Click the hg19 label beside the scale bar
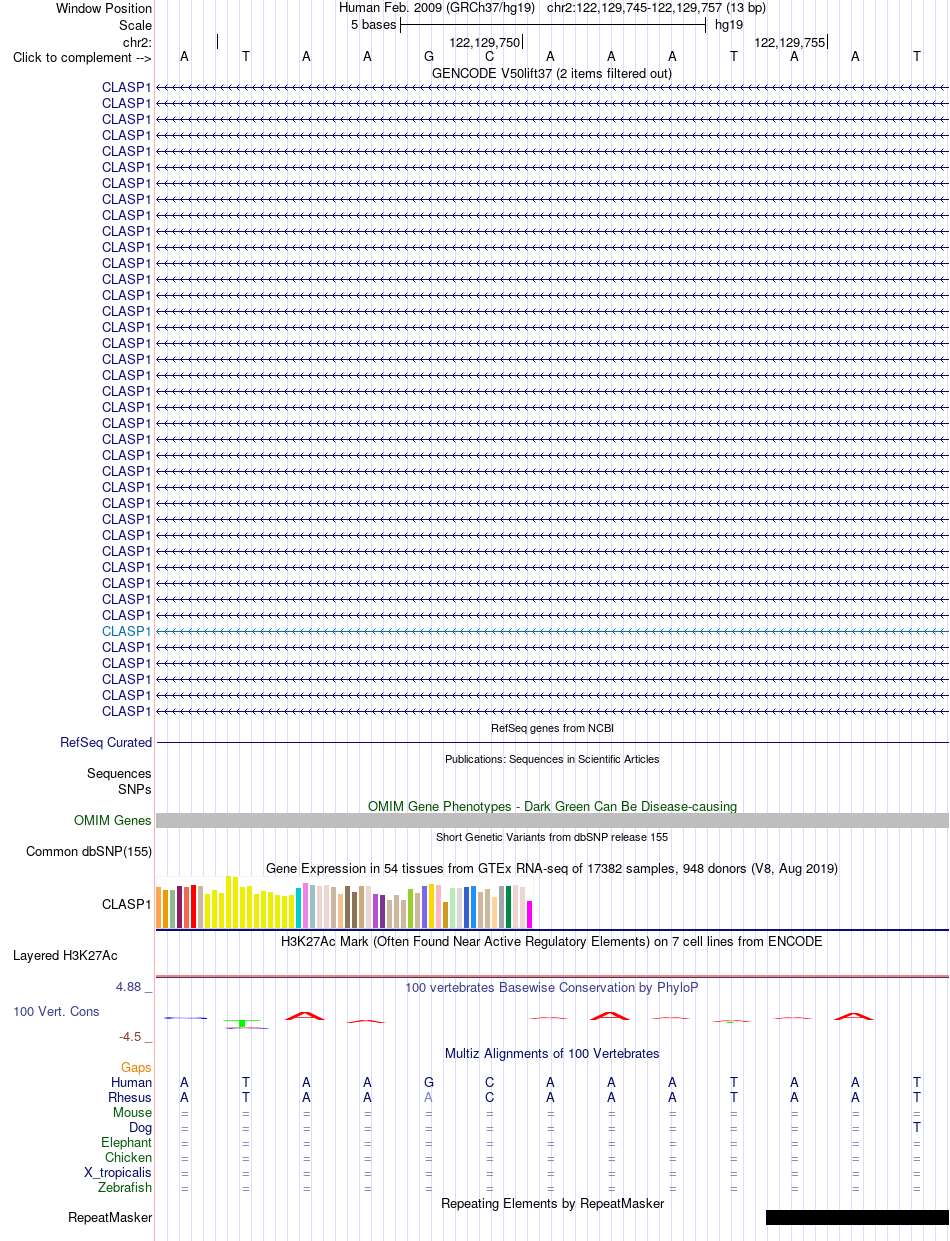Viewport: 950px width, 1241px height. (x=729, y=25)
